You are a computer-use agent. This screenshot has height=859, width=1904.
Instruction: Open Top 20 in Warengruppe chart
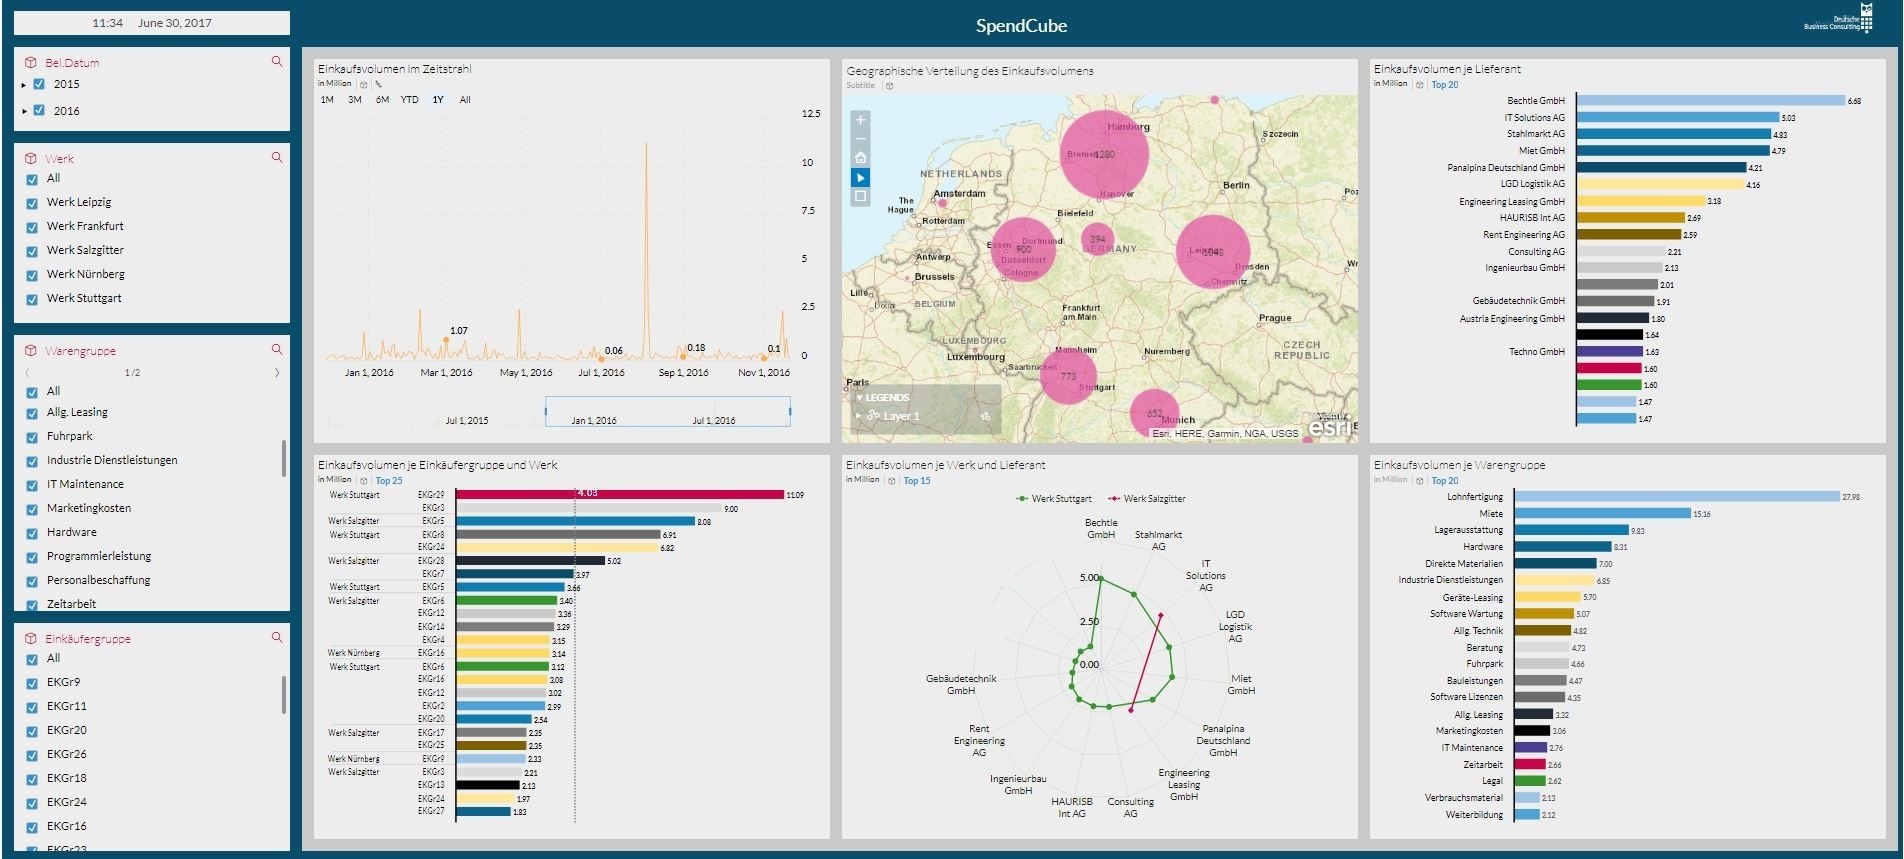pyautogui.click(x=1444, y=481)
